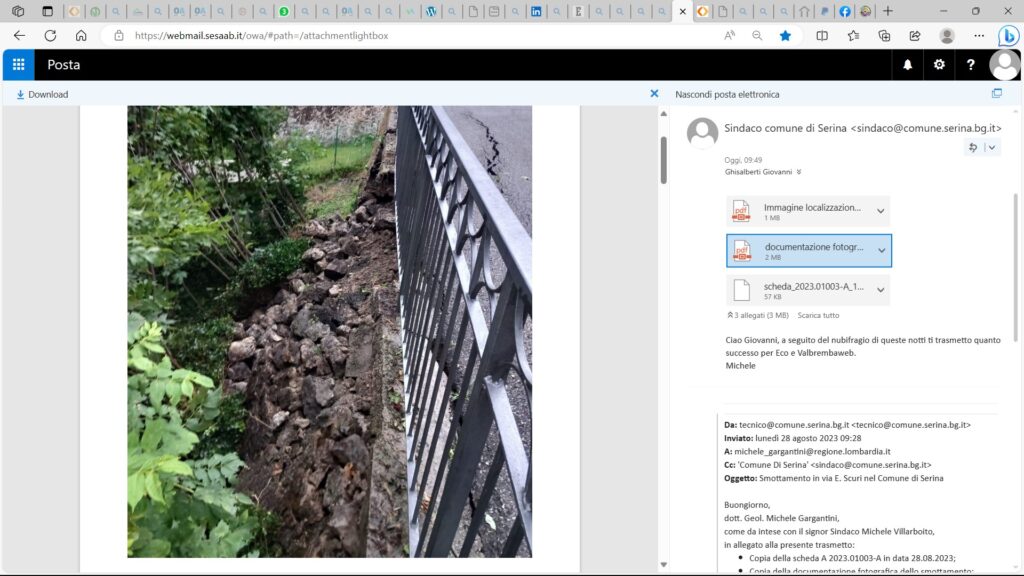Viewport: 1024px width, 576px height.
Task: Click Scarica tutto link
Action: pyautogui.click(x=818, y=315)
